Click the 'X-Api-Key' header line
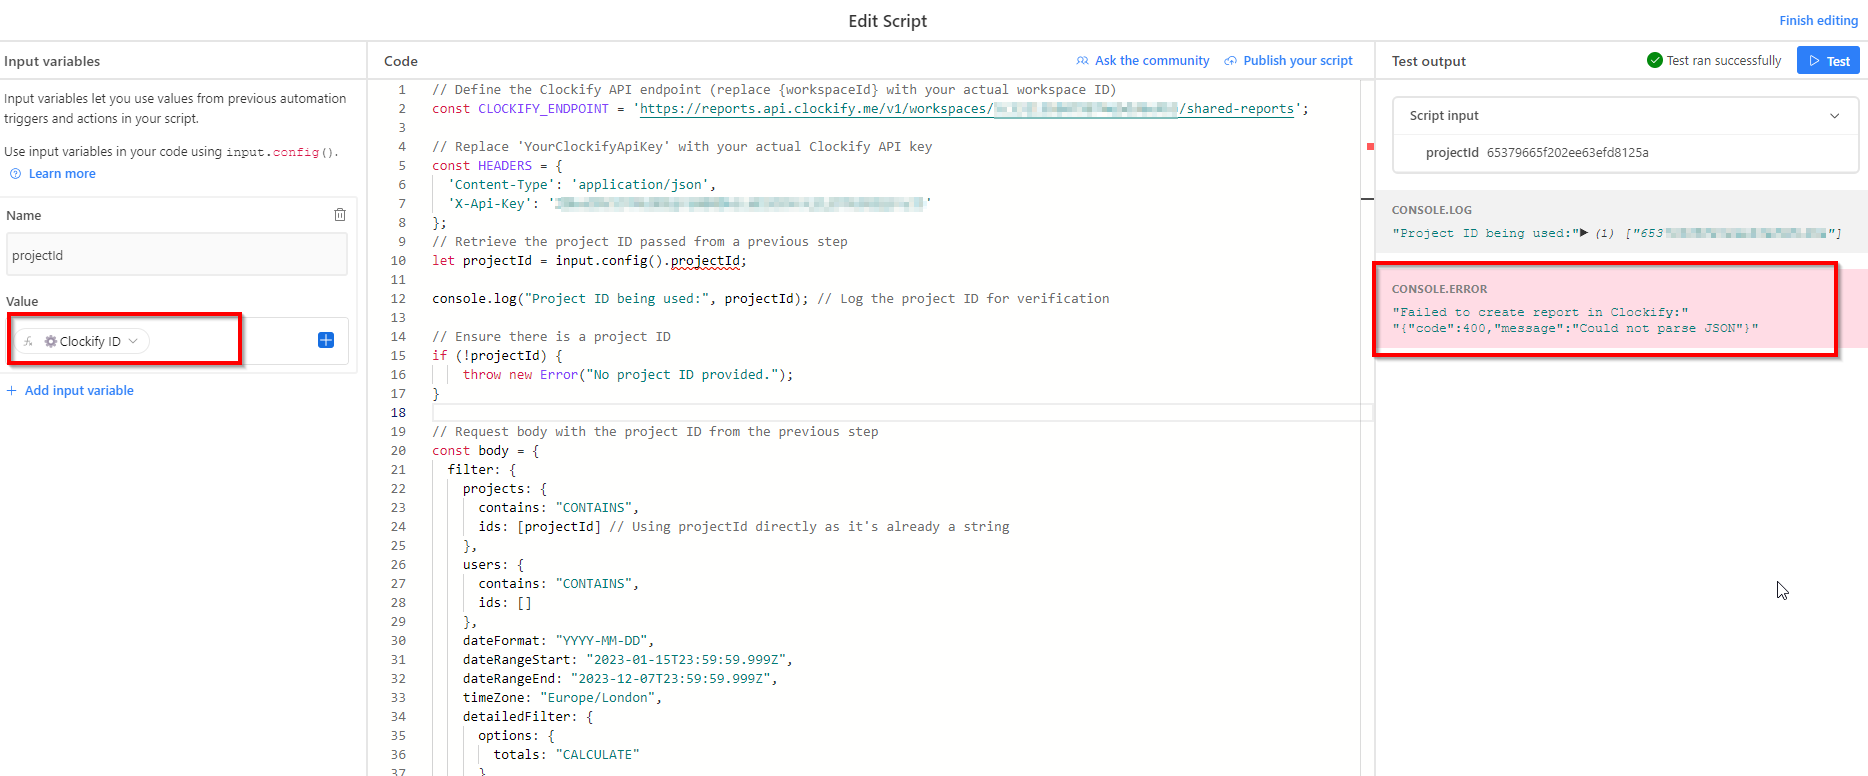Viewport: 1868px width, 776px height. click(690, 204)
